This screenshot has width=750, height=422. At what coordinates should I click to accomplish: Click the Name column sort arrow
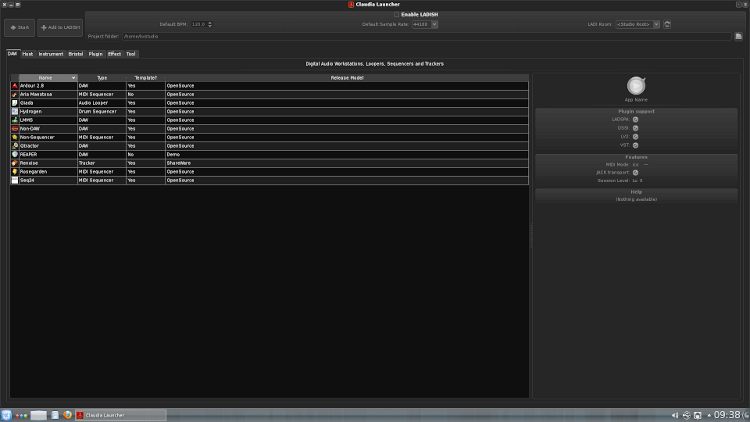[x=73, y=78]
